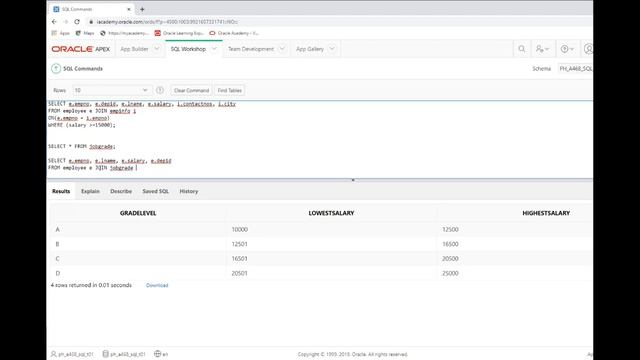This screenshot has height=360, width=640.
Task: Click the language globe icon in footer
Action: [158, 354]
